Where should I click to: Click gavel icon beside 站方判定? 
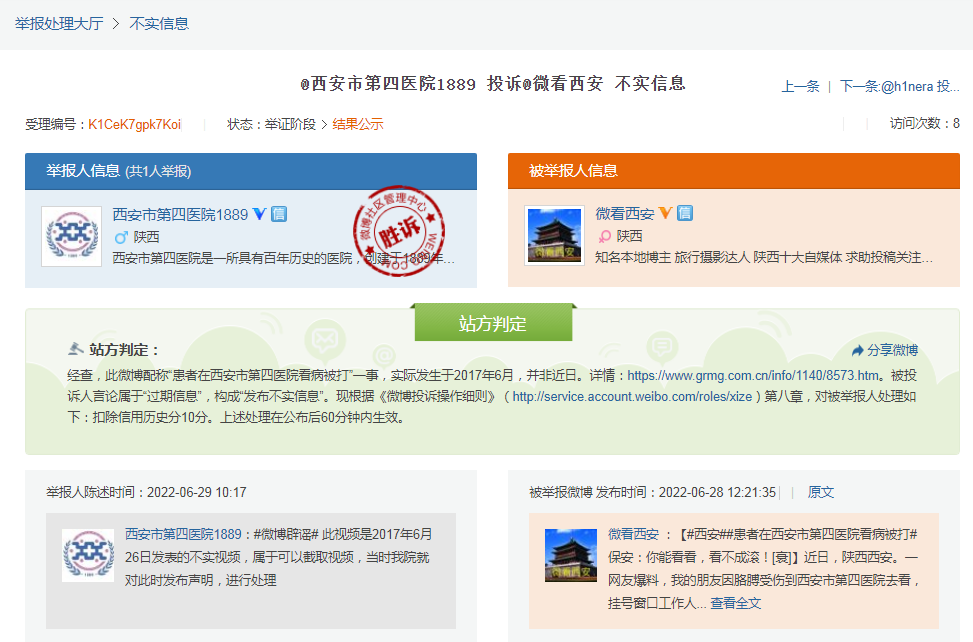point(76,349)
